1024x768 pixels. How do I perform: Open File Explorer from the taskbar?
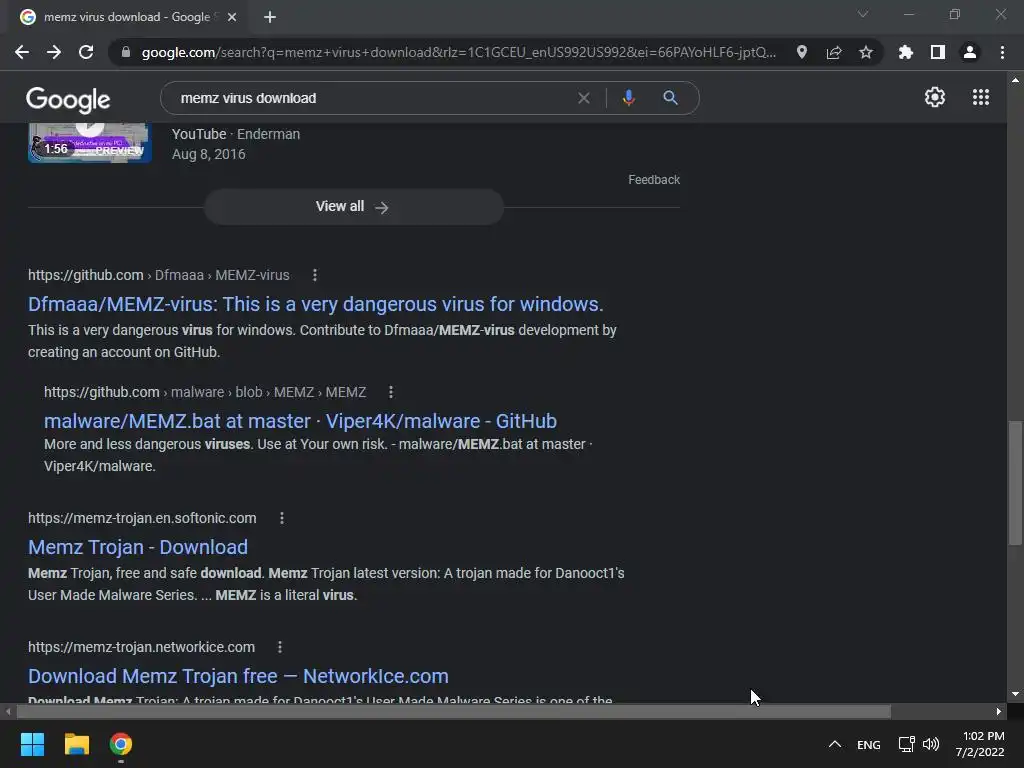[76, 744]
